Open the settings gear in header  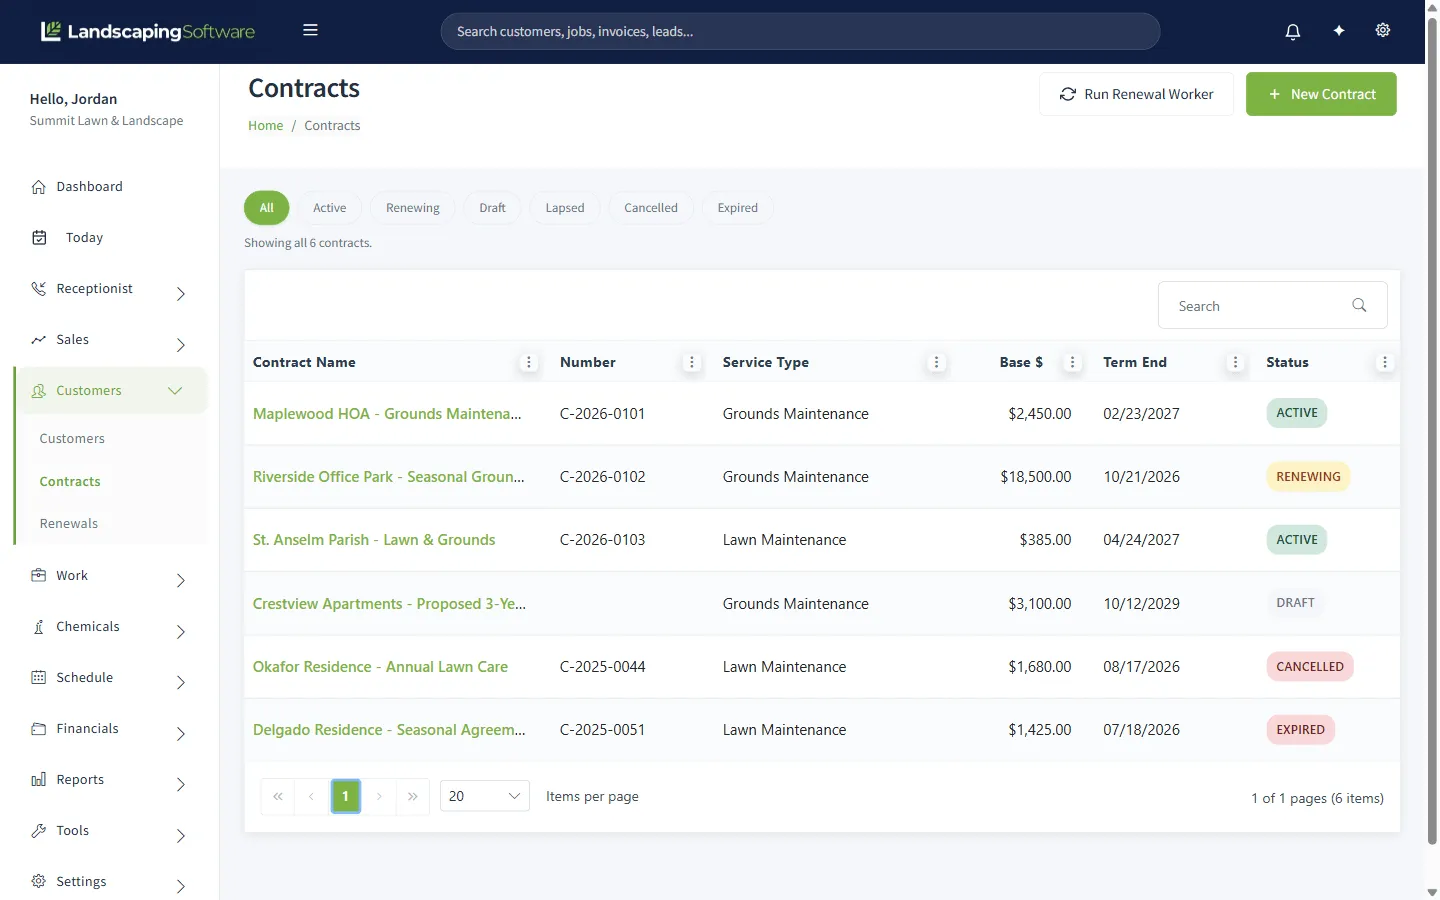click(1383, 30)
